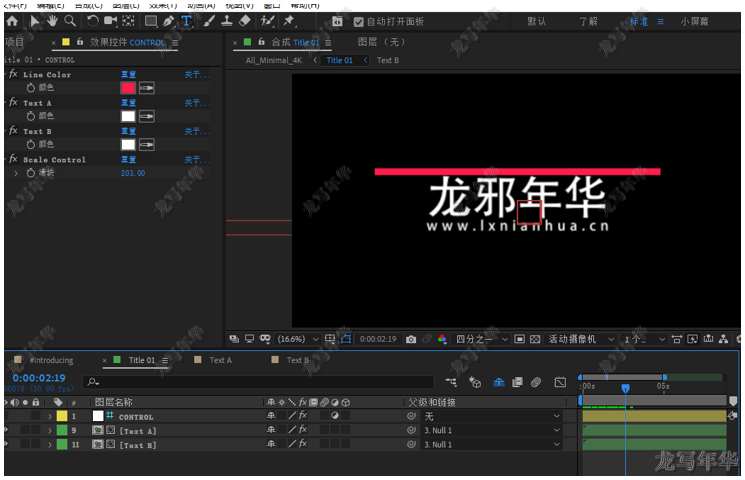Viewport: 745px width, 480px height.
Task: Select the Rectangle shape tool
Action: 151,21
